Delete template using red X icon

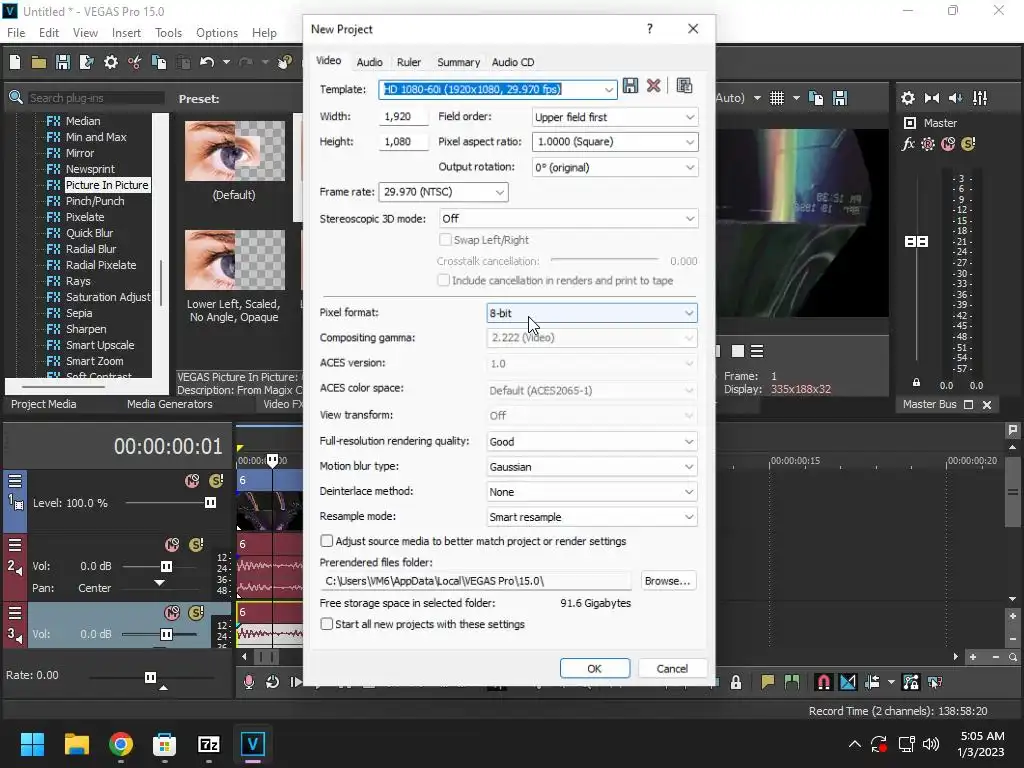point(653,86)
